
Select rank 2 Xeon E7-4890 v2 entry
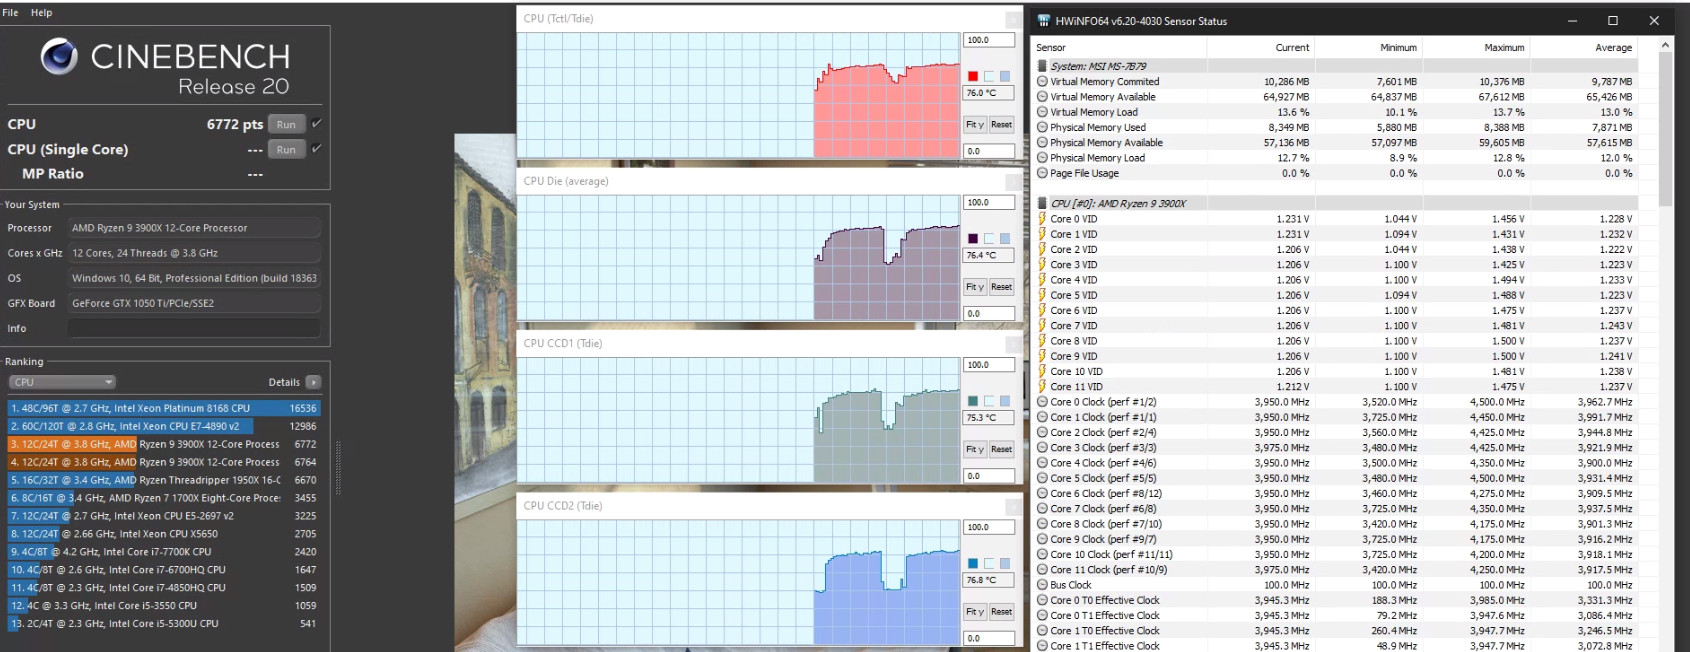pyautogui.click(x=164, y=426)
